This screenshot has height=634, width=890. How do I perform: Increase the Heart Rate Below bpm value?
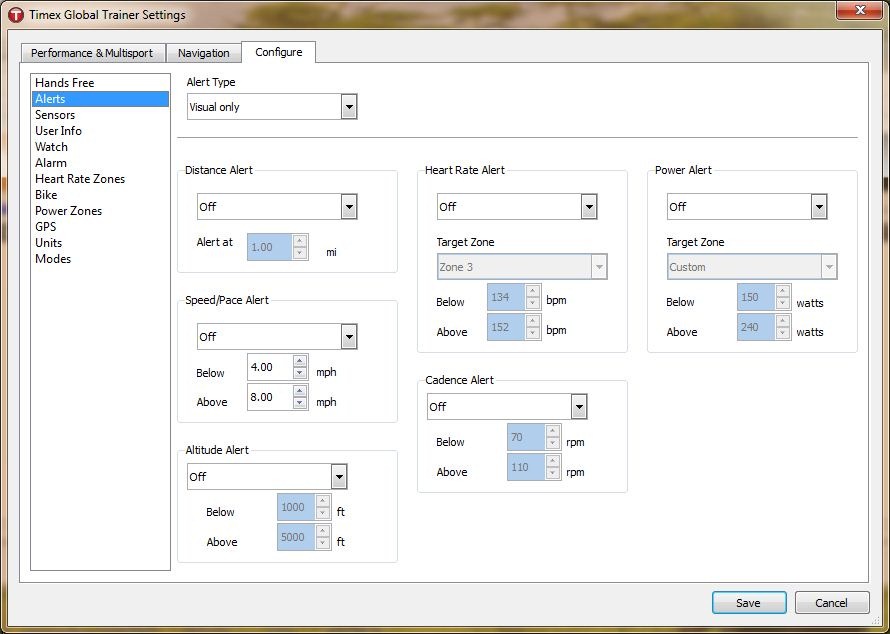click(533, 291)
